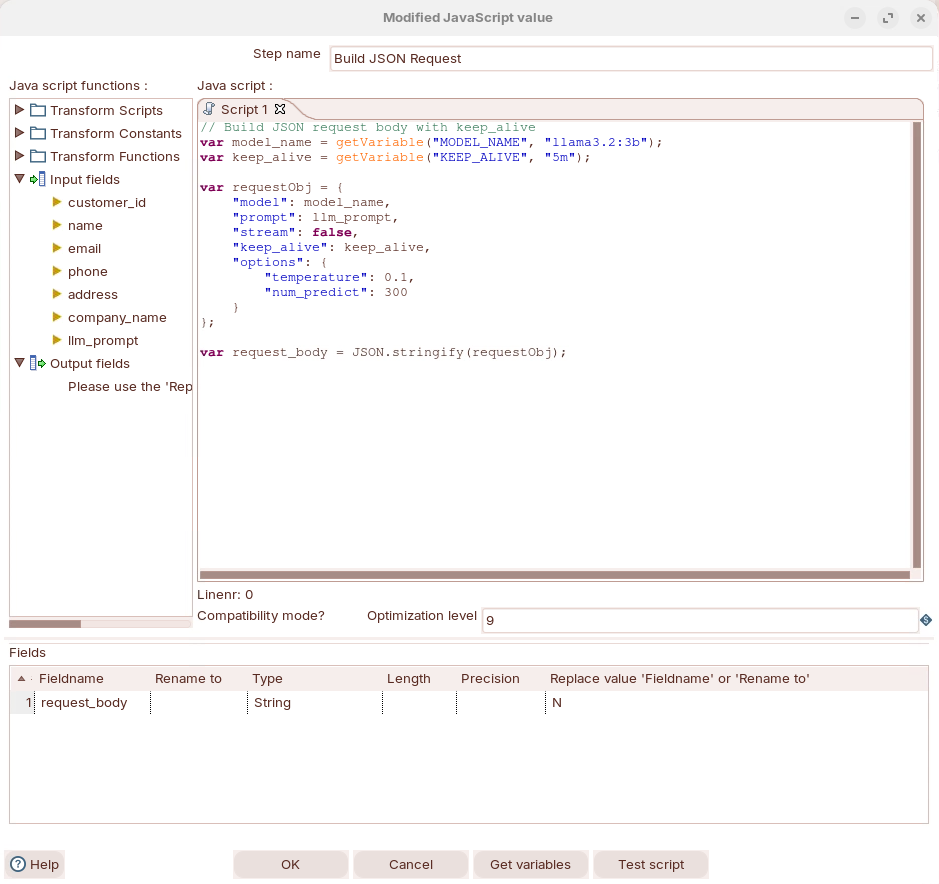The width and height of the screenshot is (939, 884).
Task: Click the yellow arrow icon beside llm_prompt
Action: (57, 340)
